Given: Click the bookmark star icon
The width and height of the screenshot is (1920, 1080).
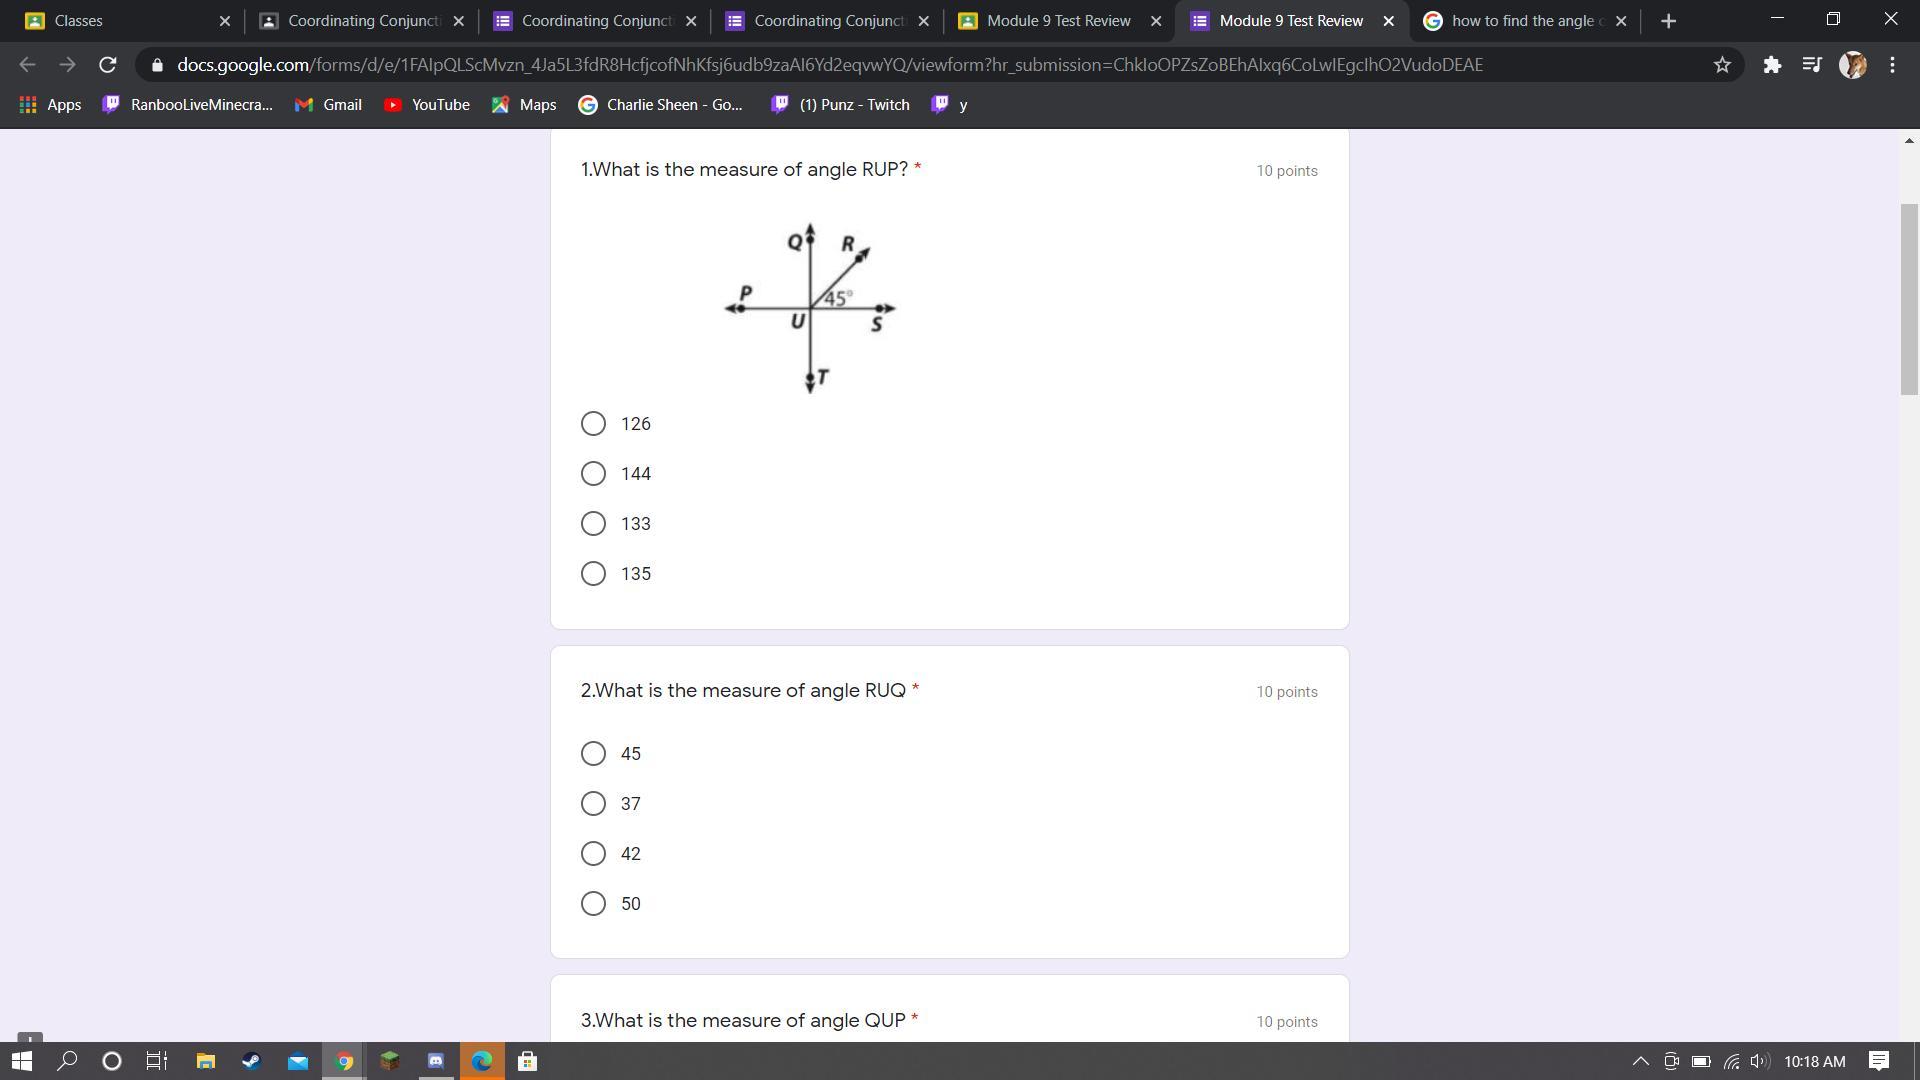Looking at the screenshot, I should tap(1722, 65).
